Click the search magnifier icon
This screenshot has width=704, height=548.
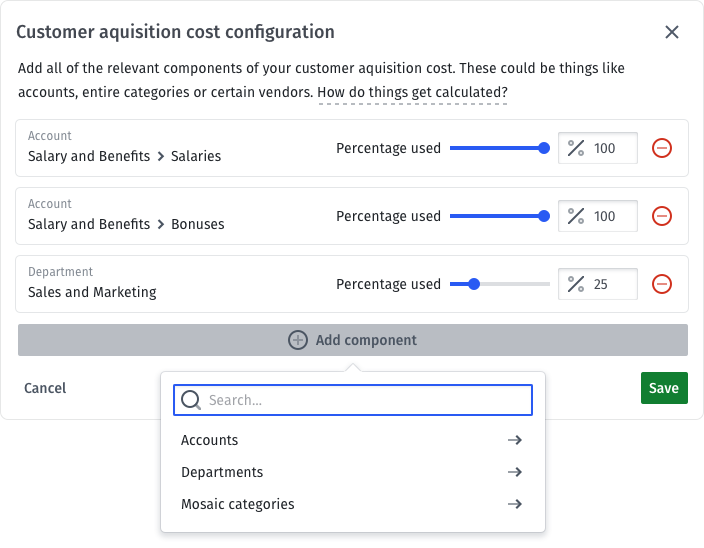[191, 400]
